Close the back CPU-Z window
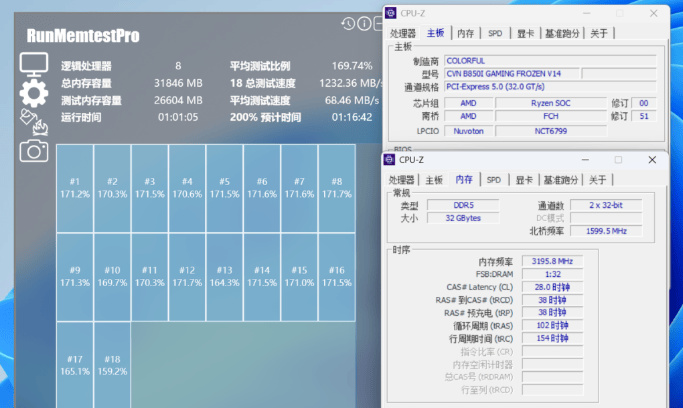The height and width of the screenshot is (408, 683). coord(653,13)
